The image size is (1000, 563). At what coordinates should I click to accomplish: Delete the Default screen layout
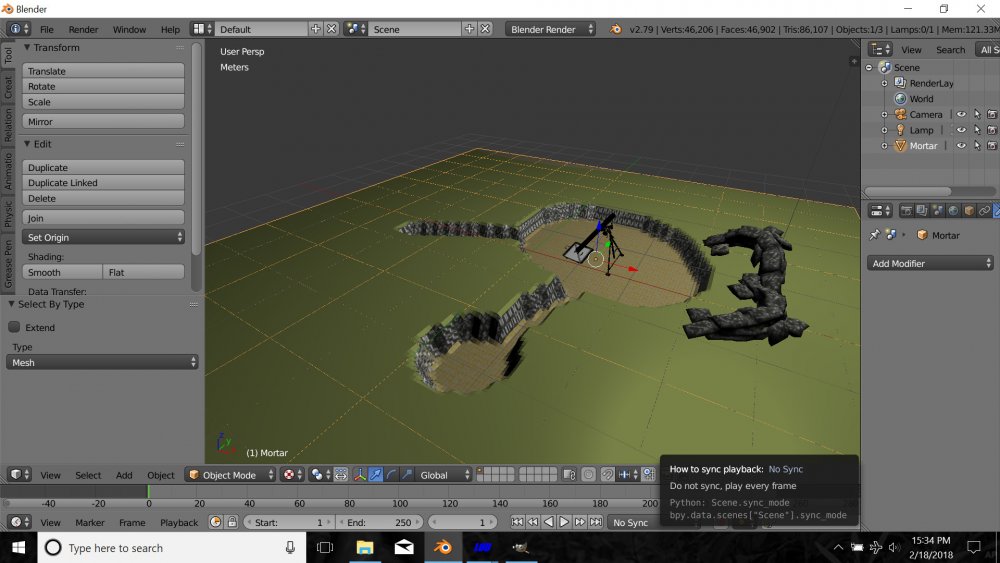click(x=332, y=29)
